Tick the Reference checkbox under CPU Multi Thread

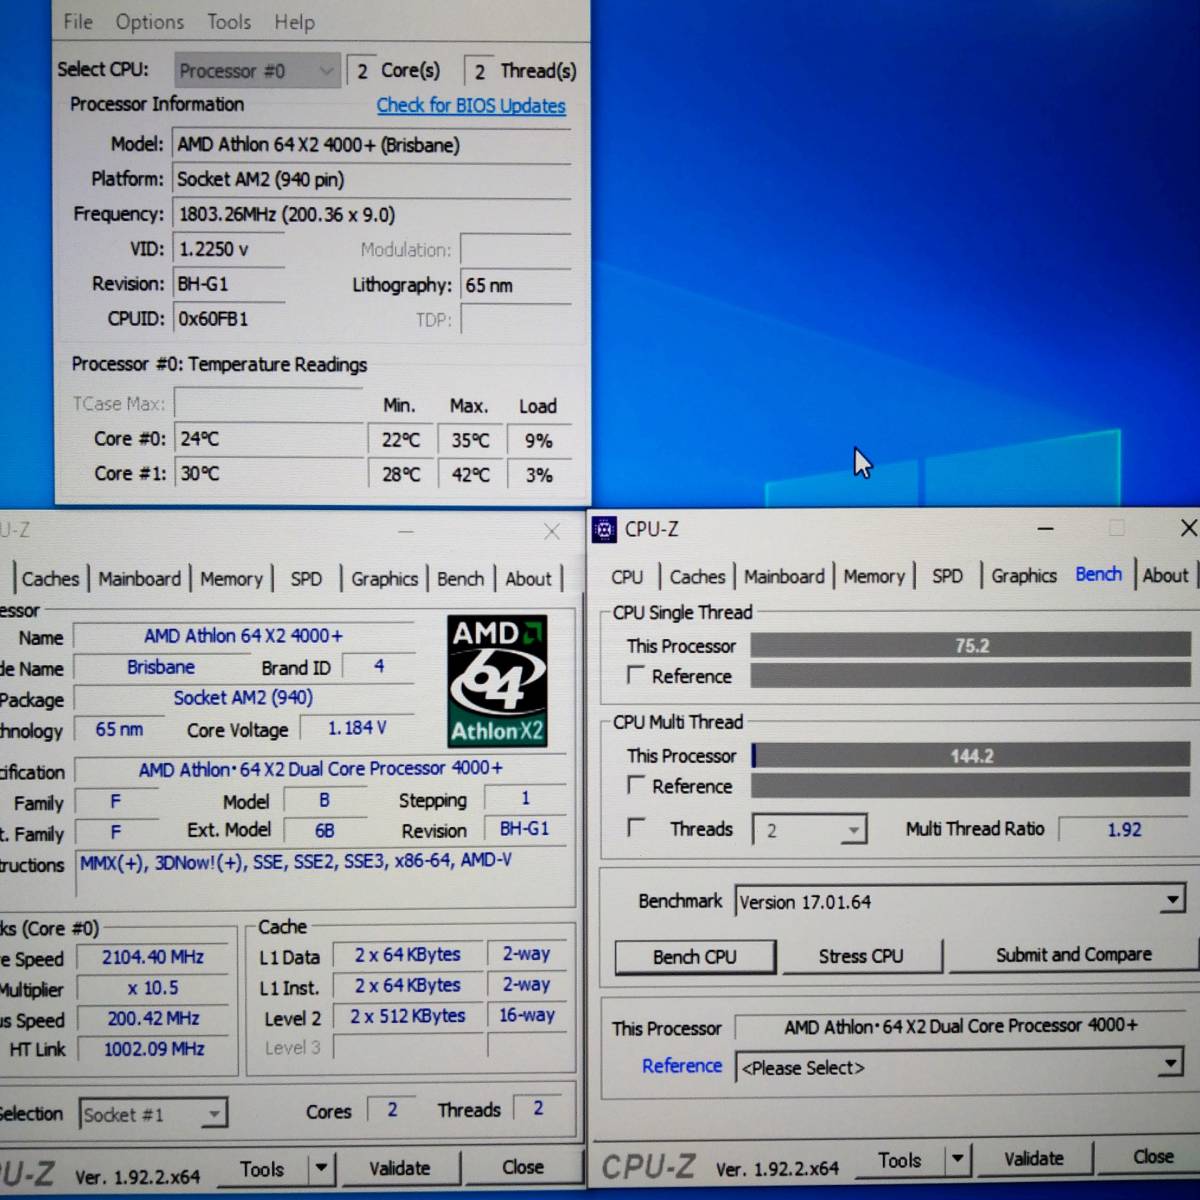click(635, 785)
